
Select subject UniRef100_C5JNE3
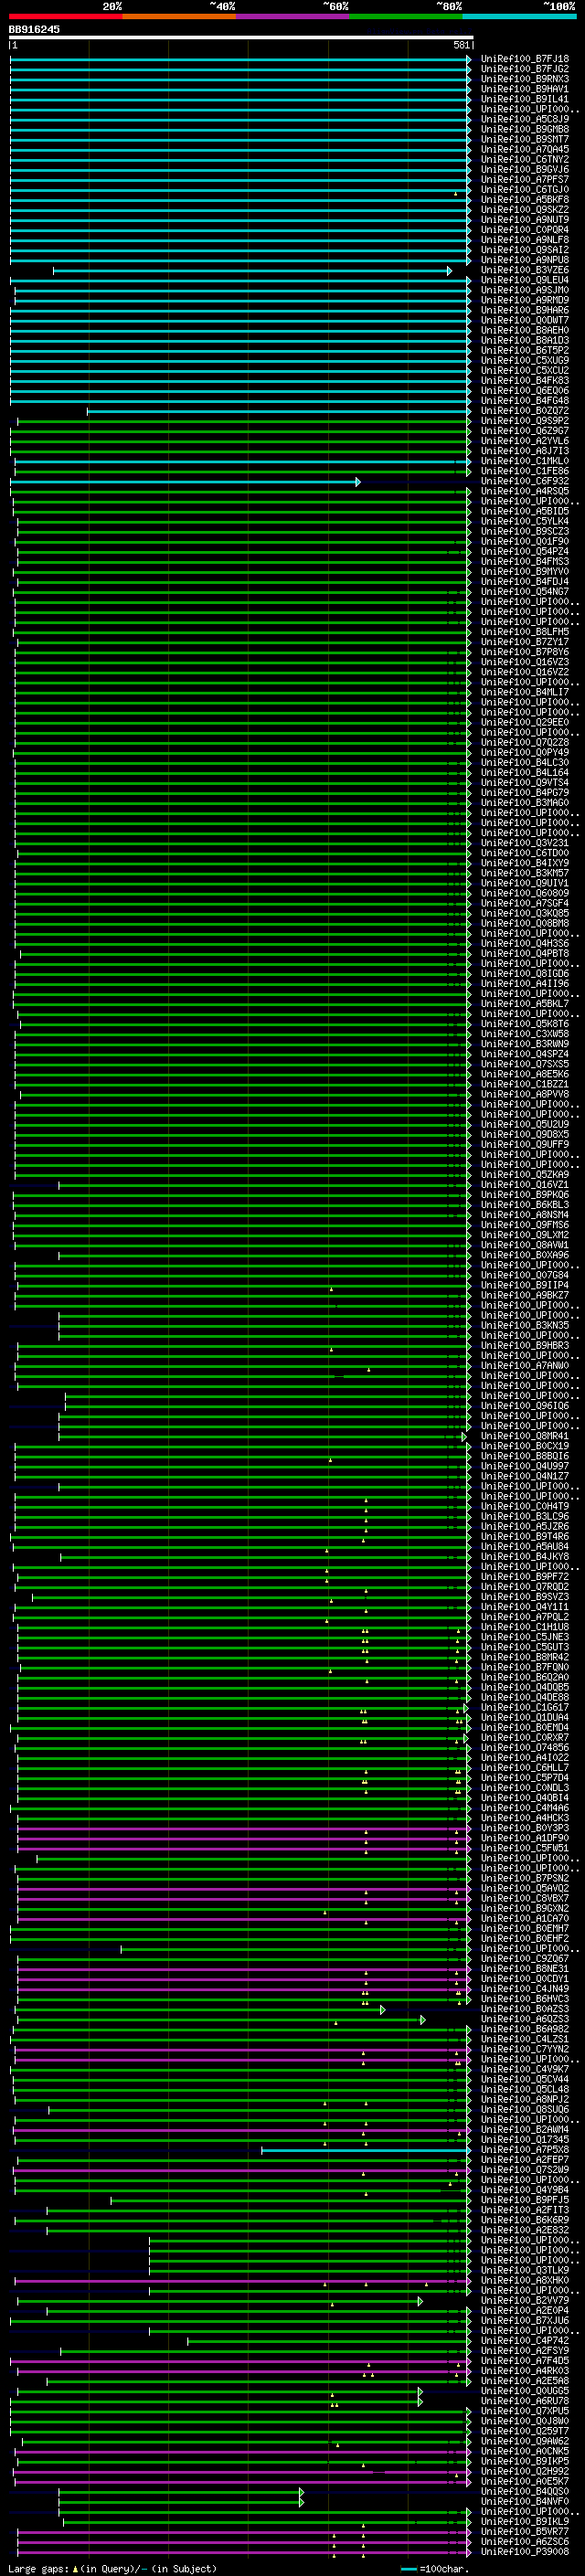click(x=524, y=1637)
